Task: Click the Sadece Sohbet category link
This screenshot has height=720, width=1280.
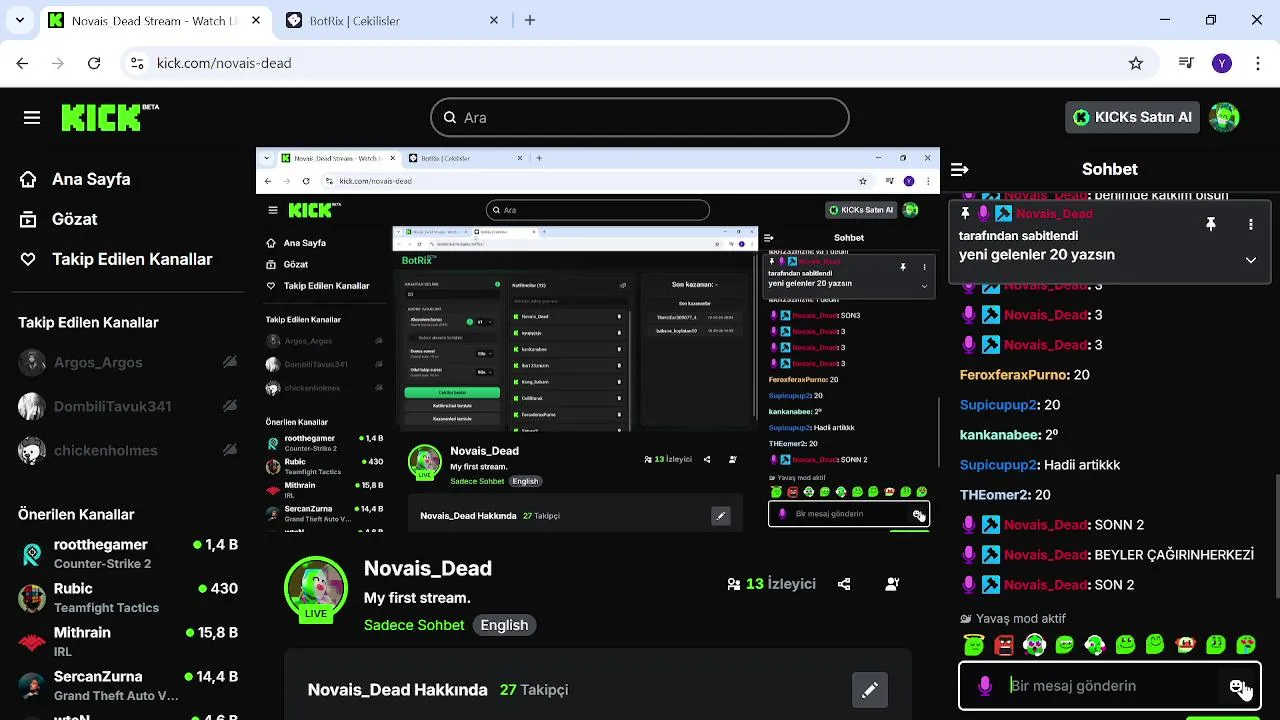Action: (414, 625)
